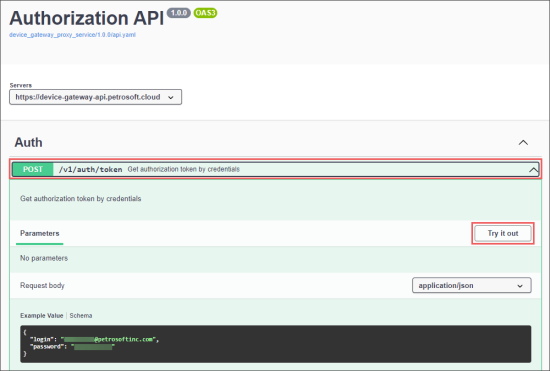Open the Servers dropdown
Viewport: 550px width, 371px height.
(95, 97)
